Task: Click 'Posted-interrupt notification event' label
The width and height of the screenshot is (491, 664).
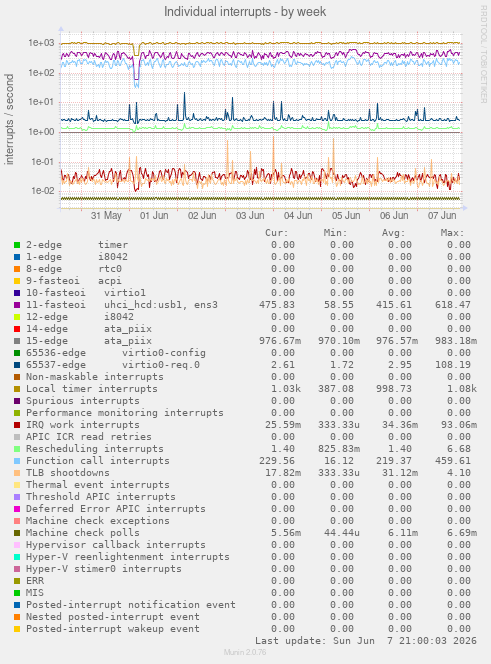Action: point(131,605)
